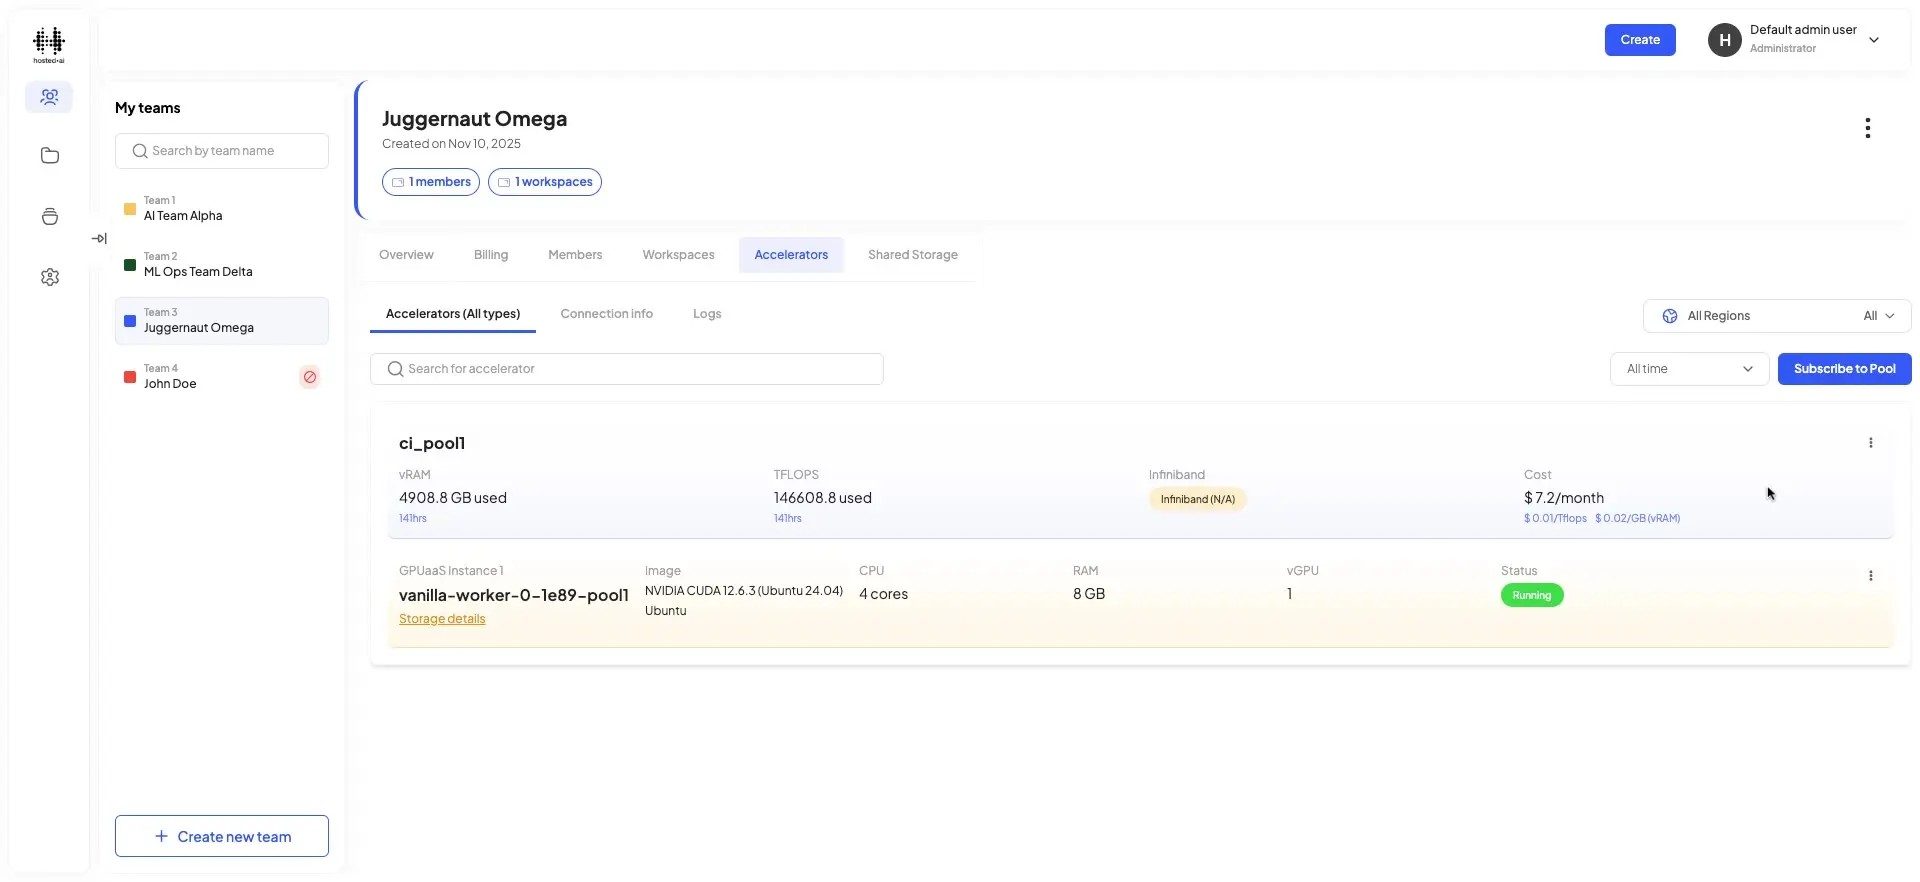Click the globe icon in All Regions
This screenshot has width=1920, height=882.
click(x=1669, y=316)
